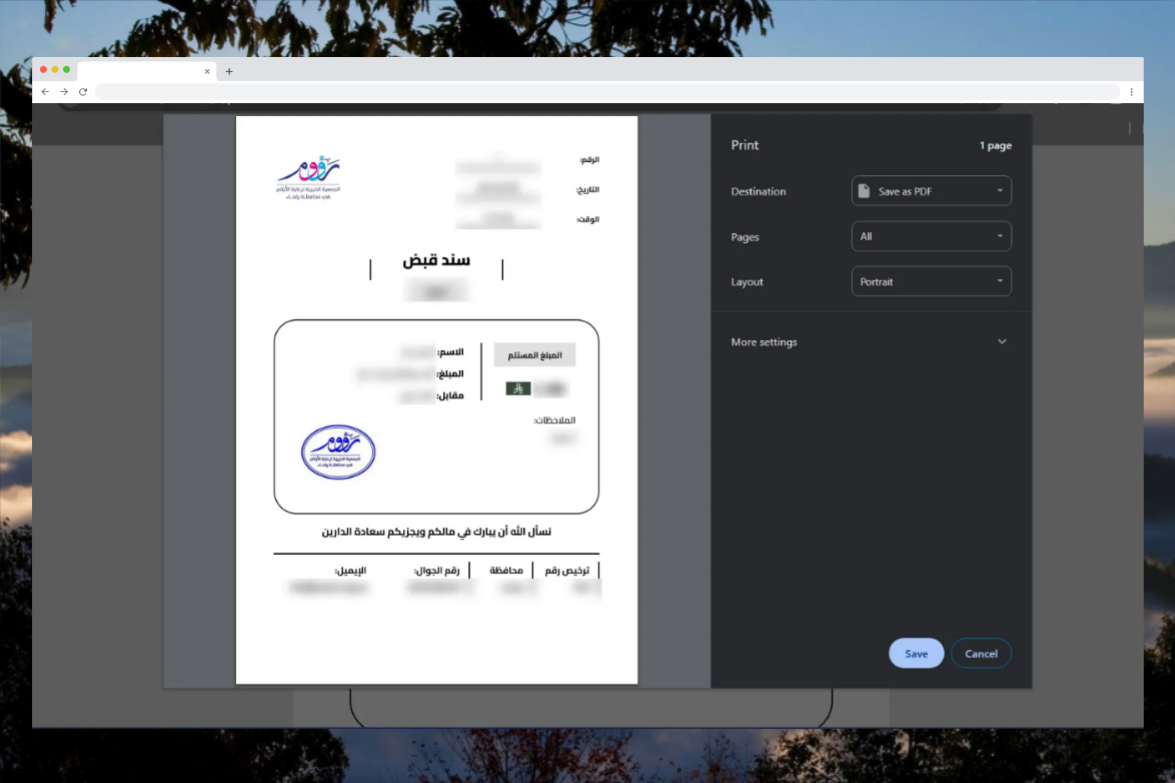Click the green currency icon in the receipt
The height and width of the screenshot is (783, 1175).
518,388
